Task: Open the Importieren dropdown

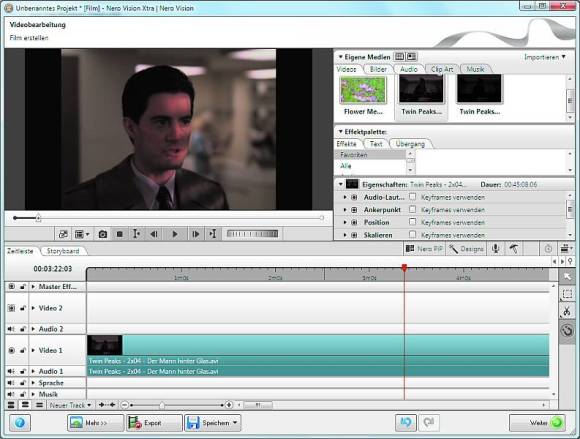Action: (545, 57)
